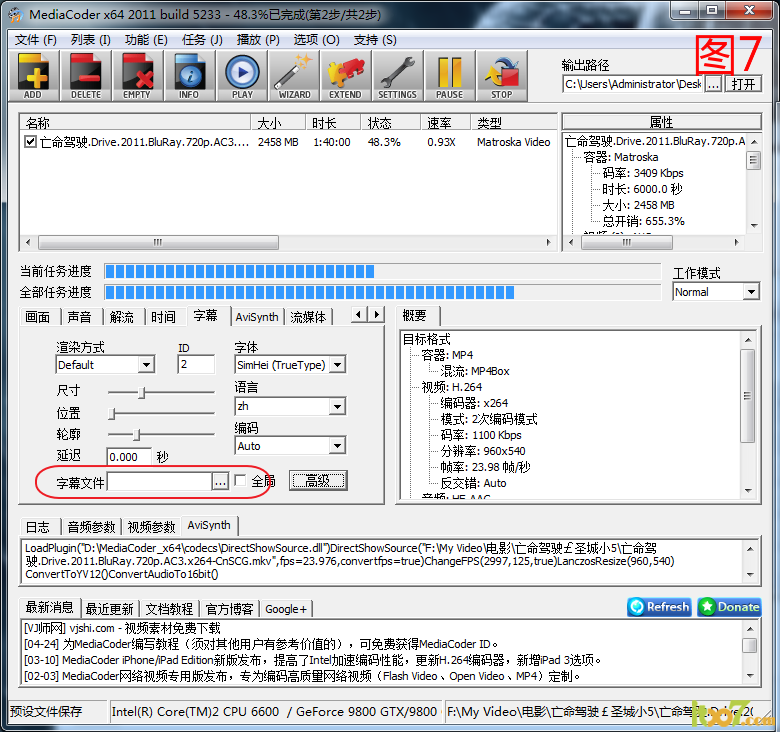
Task: Expand the 工作模式 Normal dropdown
Action: (x=751, y=292)
